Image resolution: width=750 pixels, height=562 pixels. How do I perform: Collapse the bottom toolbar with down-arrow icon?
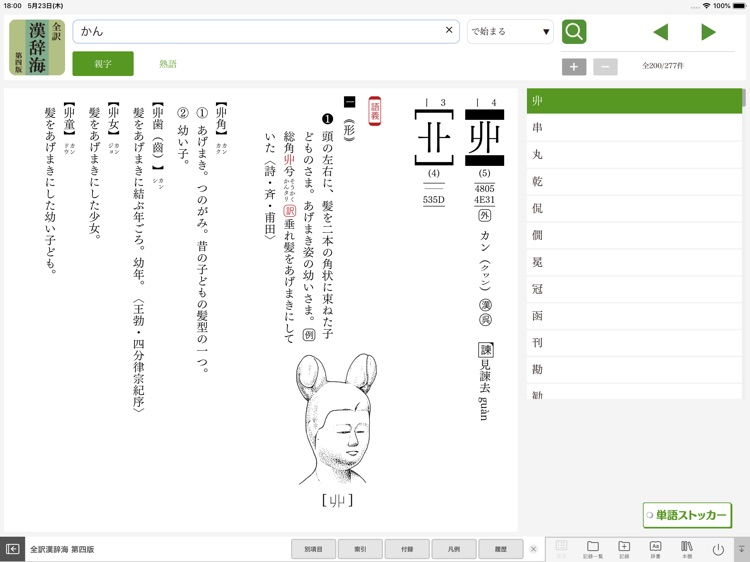tap(741, 549)
